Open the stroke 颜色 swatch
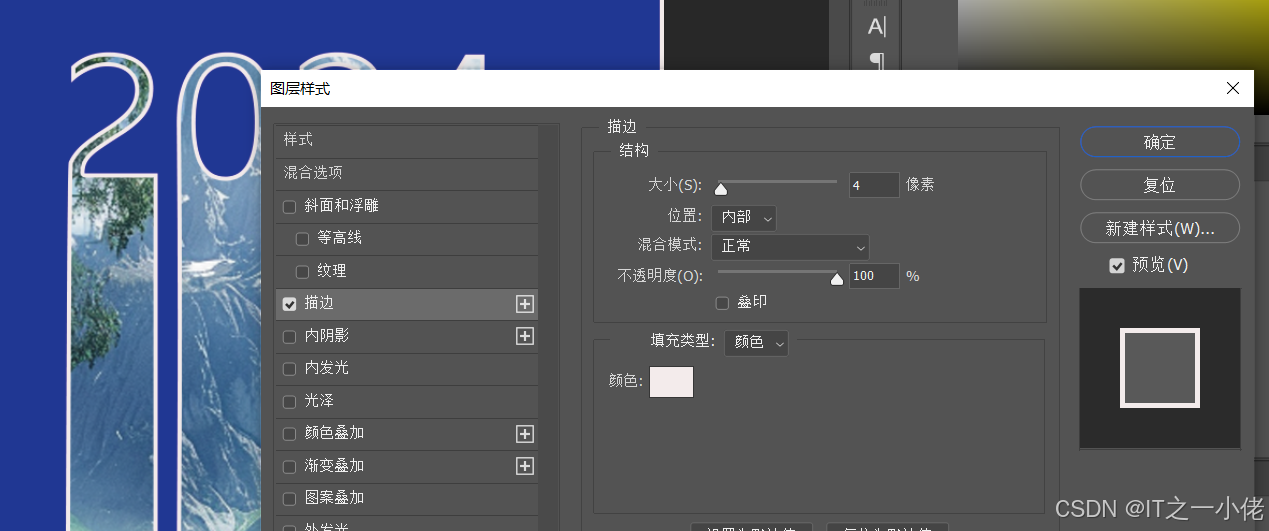The width and height of the screenshot is (1269, 531). point(671,382)
